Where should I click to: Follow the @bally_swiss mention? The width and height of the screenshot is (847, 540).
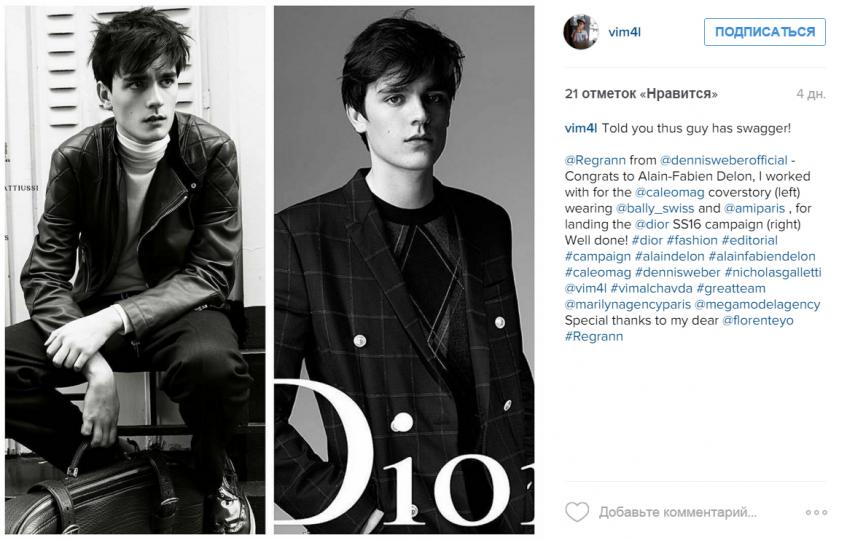click(655, 208)
